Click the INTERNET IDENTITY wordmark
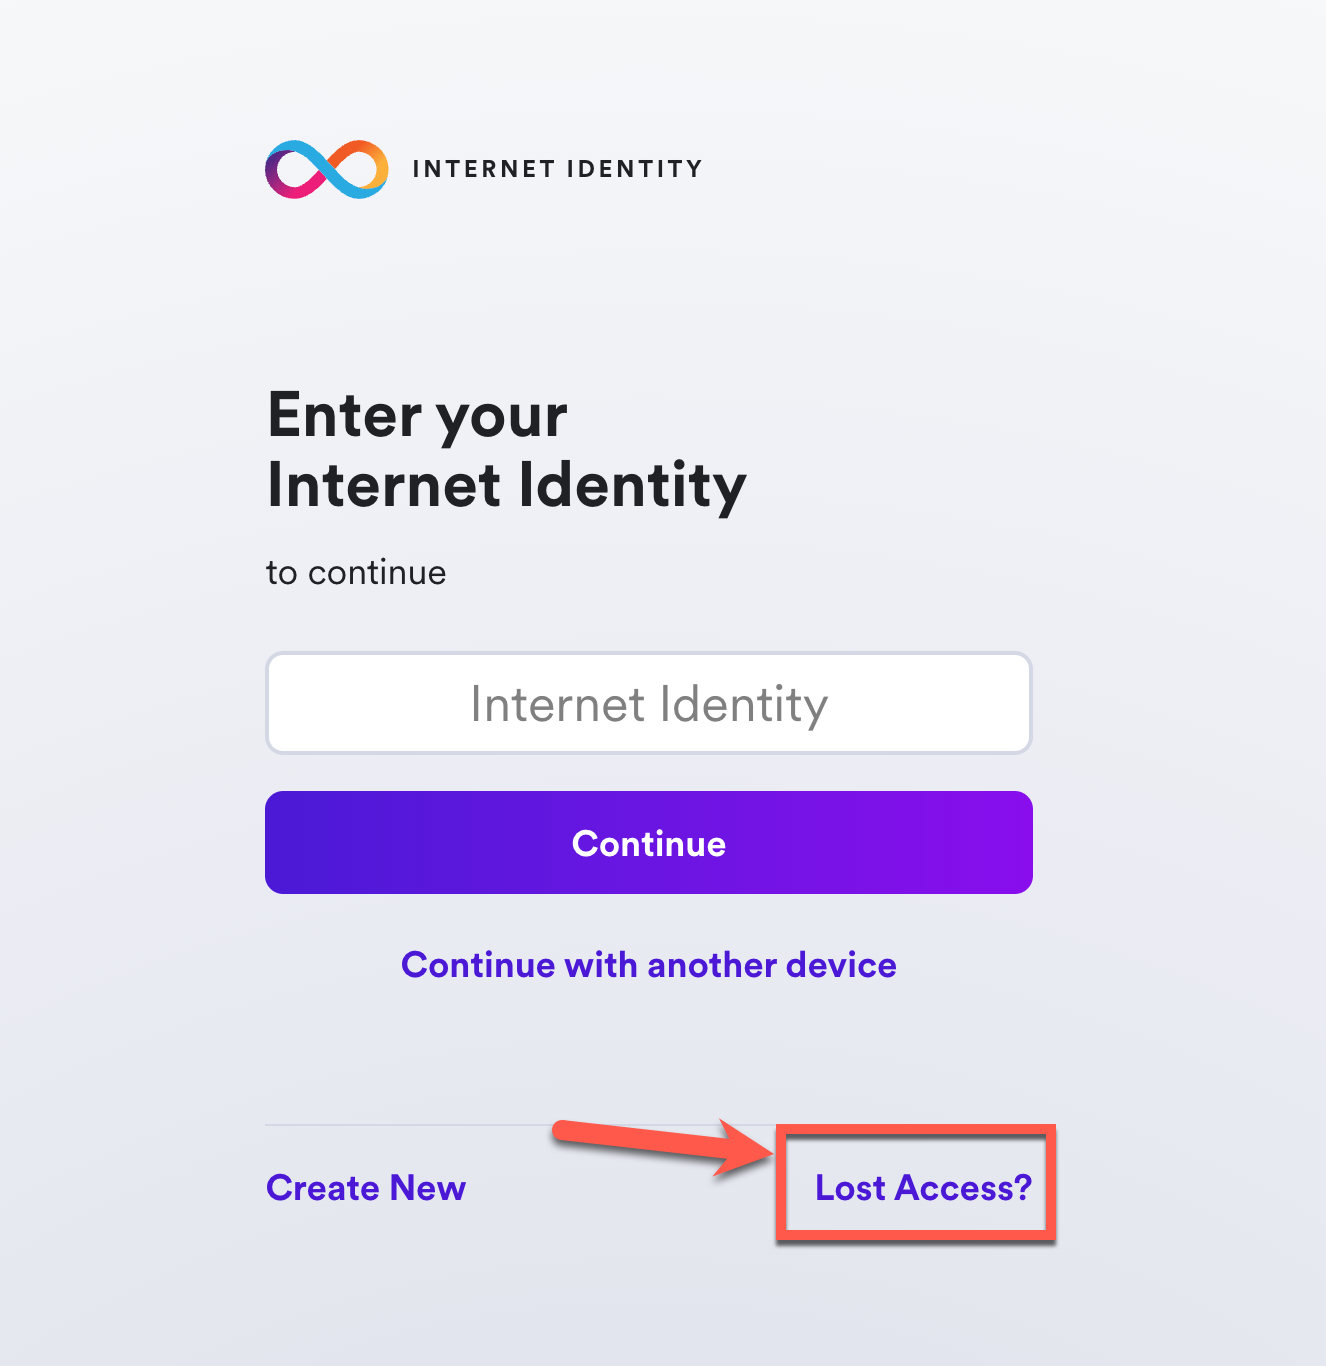This screenshot has height=1366, width=1326. click(556, 168)
